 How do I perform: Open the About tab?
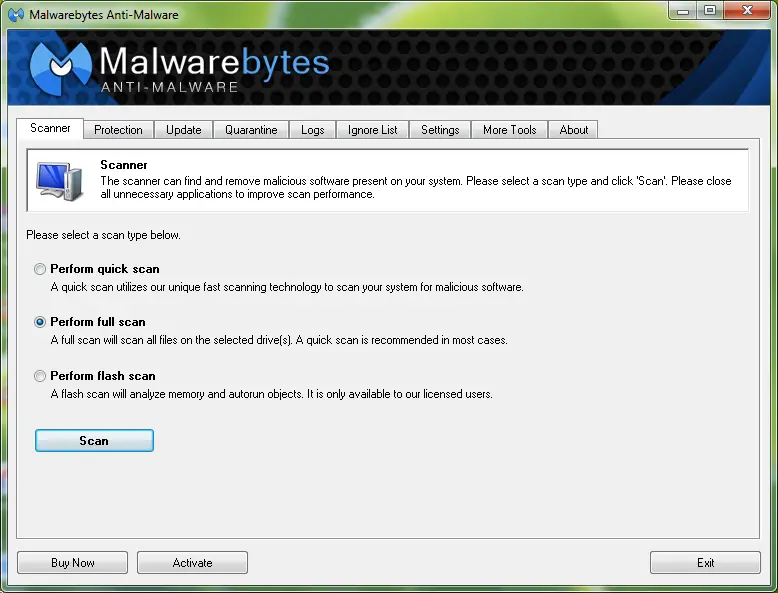pyautogui.click(x=574, y=130)
